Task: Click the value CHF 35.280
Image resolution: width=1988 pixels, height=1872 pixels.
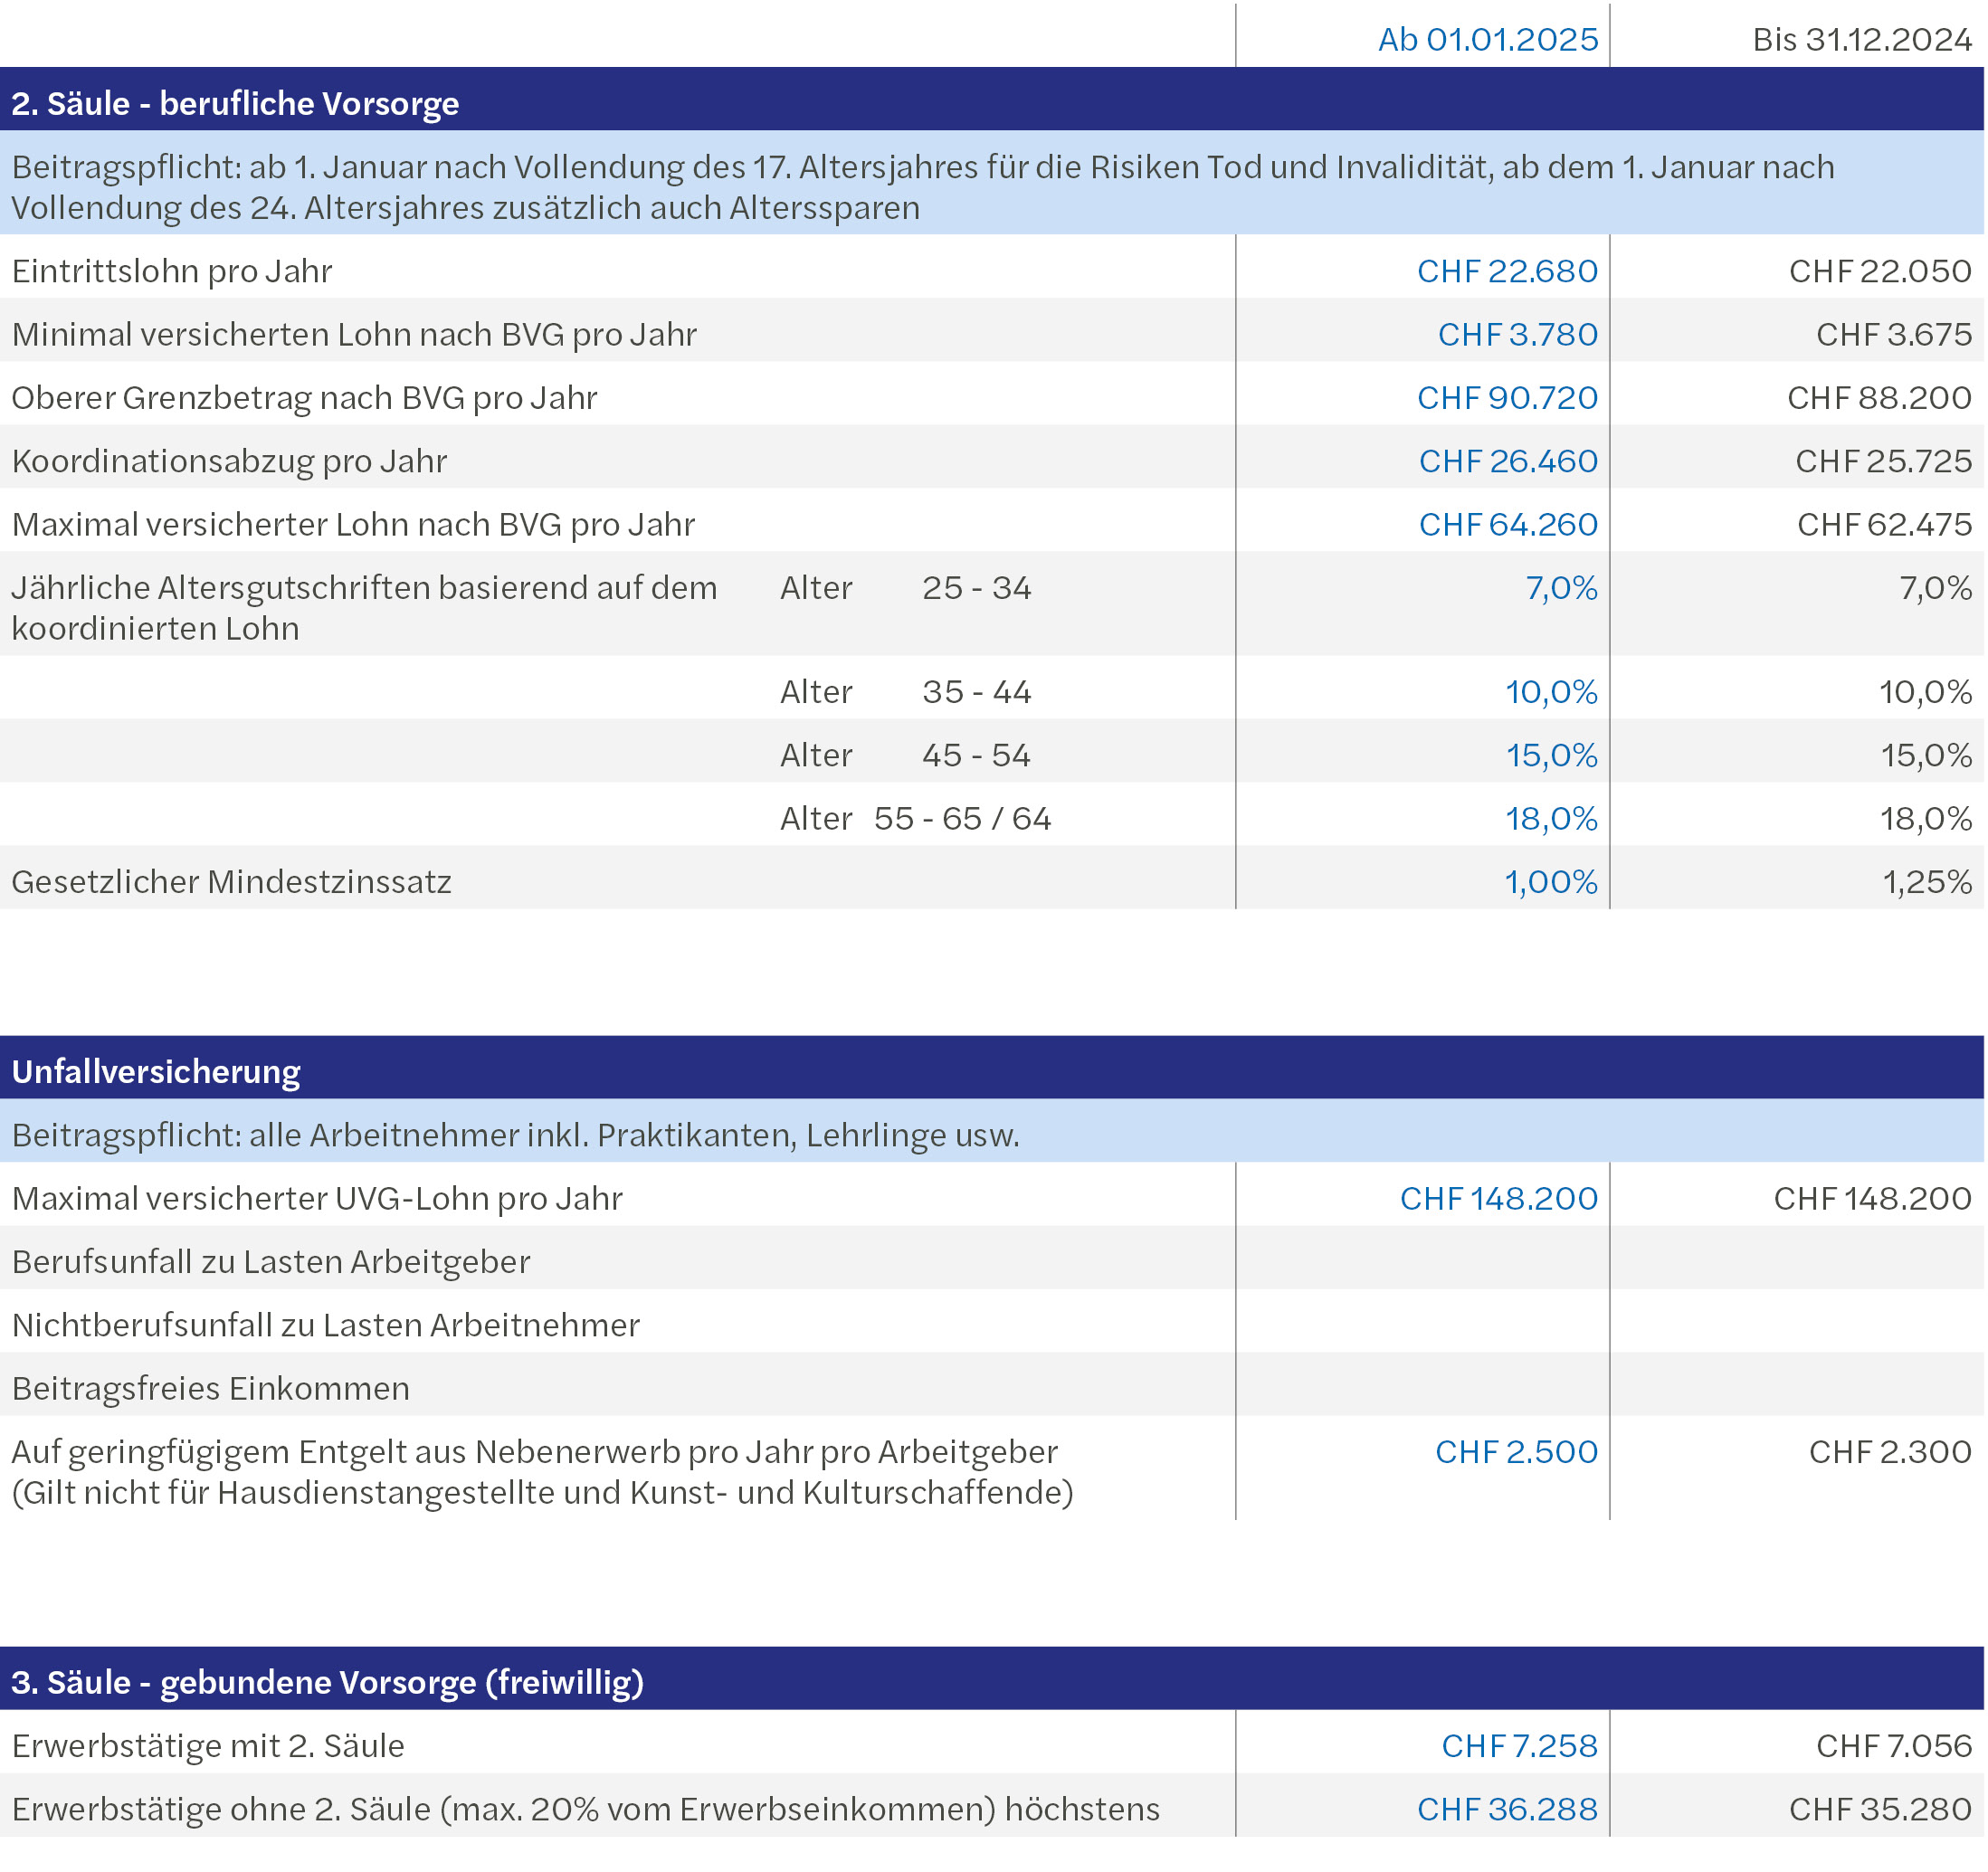Action: tap(1879, 1809)
